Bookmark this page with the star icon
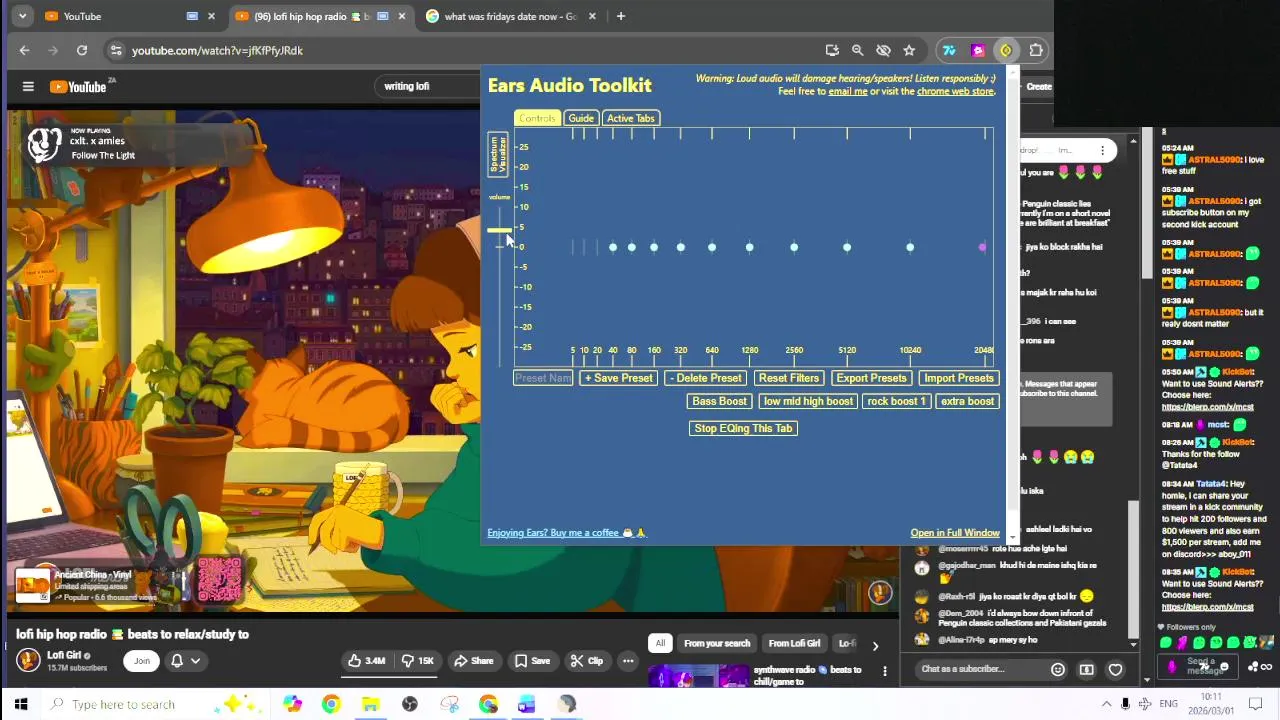1280x720 pixels. pos(909,50)
